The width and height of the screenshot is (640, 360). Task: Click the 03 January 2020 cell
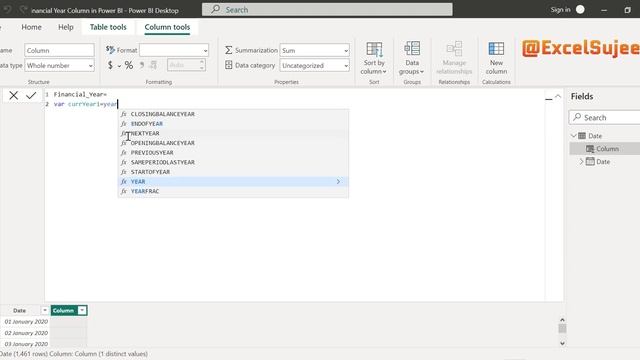pos(26,344)
